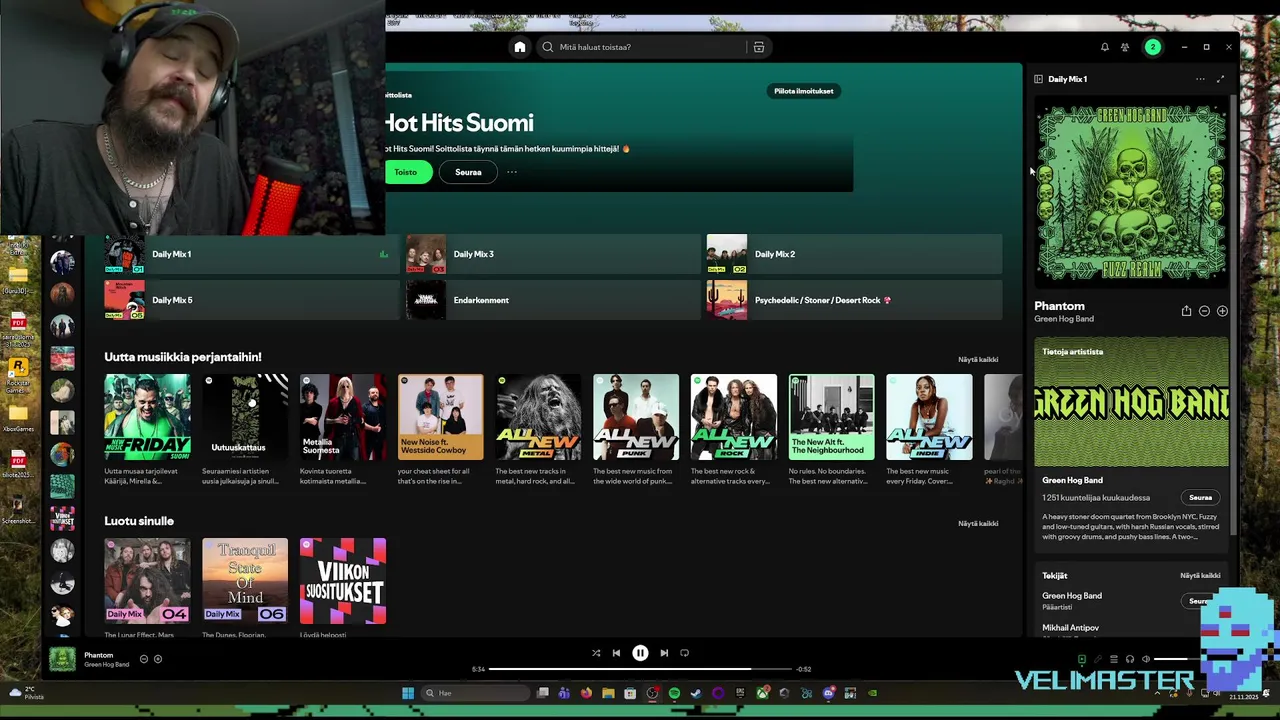Open Psychedelic / Stoner / Desert Rock tile
The image size is (1280, 720).
pyautogui.click(x=854, y=300)
